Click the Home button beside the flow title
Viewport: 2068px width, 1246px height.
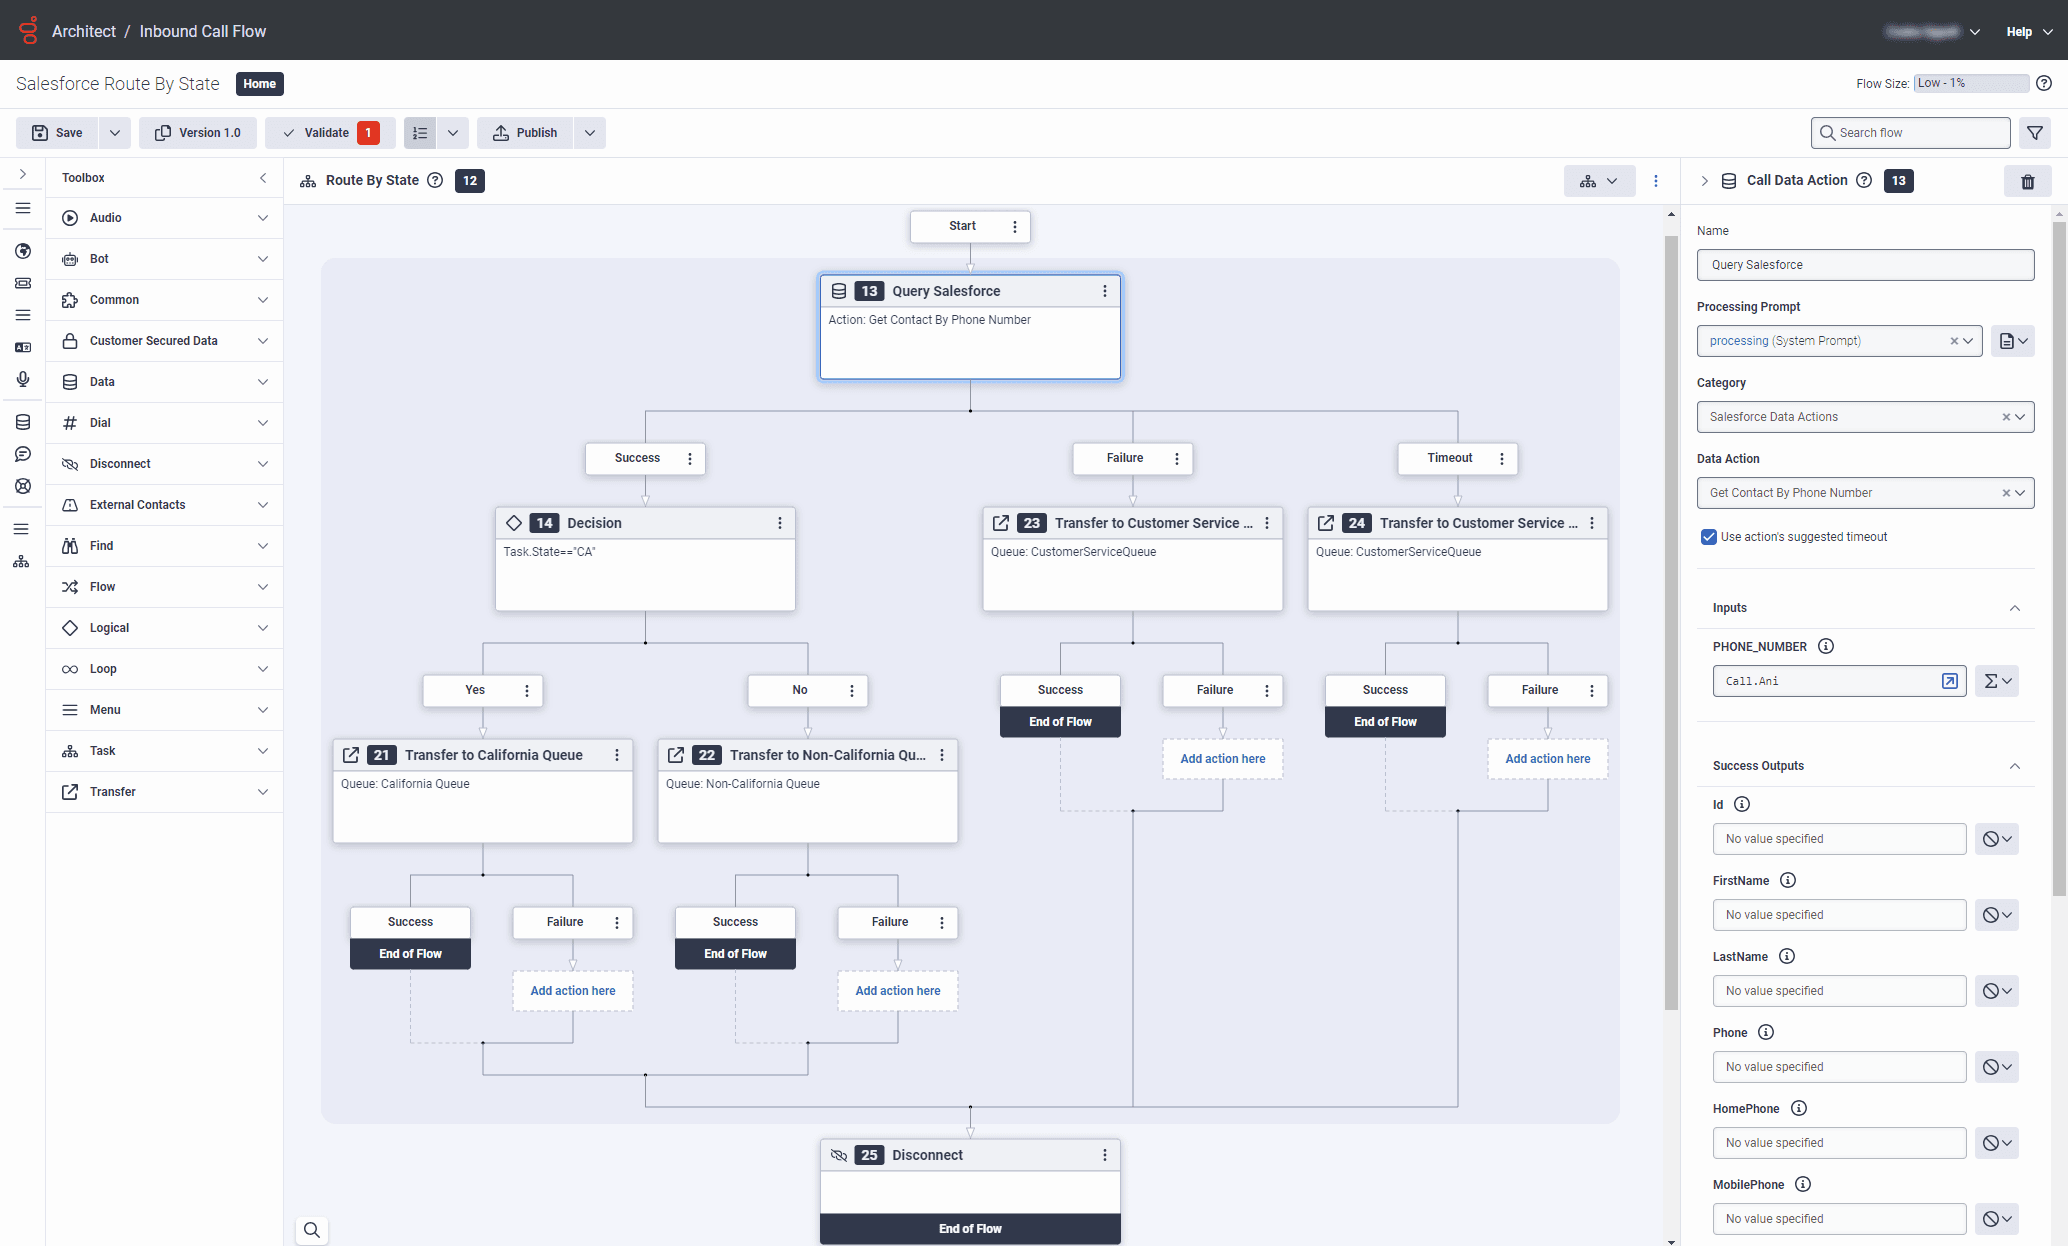259,83
